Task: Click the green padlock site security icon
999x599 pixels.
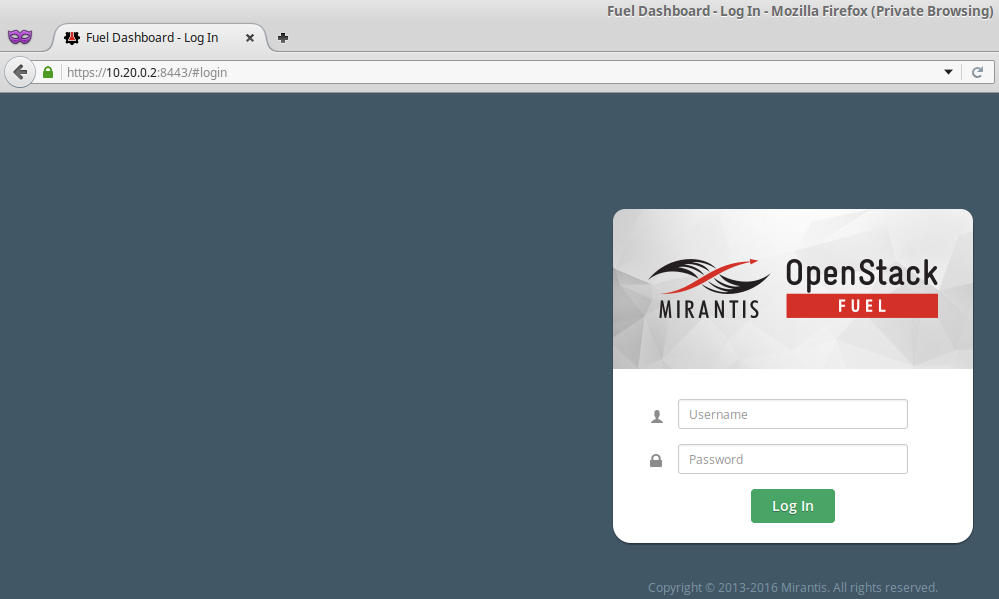Action: coord(48,72)
